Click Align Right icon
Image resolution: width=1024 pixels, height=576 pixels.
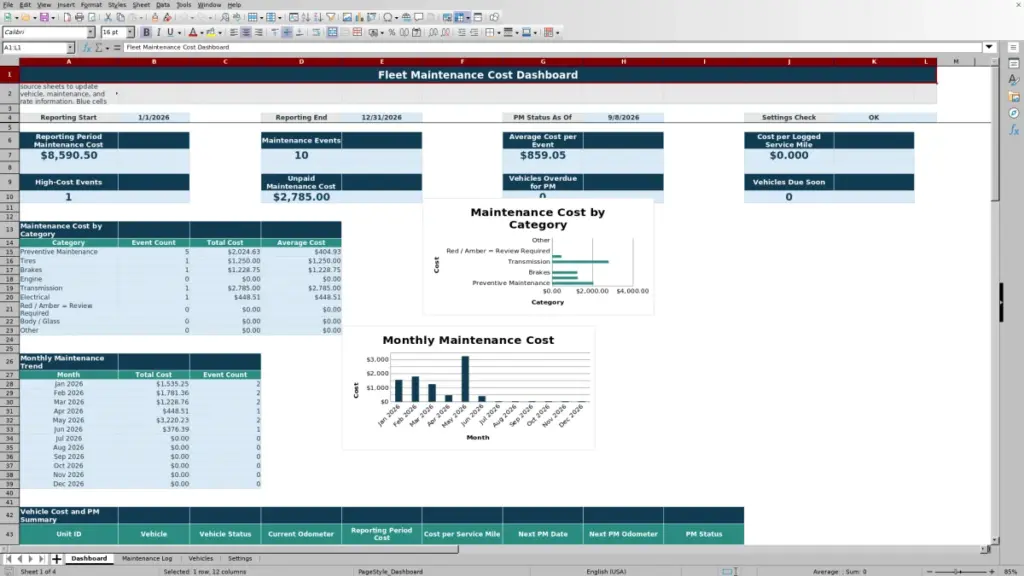click(x=259, y=32)
